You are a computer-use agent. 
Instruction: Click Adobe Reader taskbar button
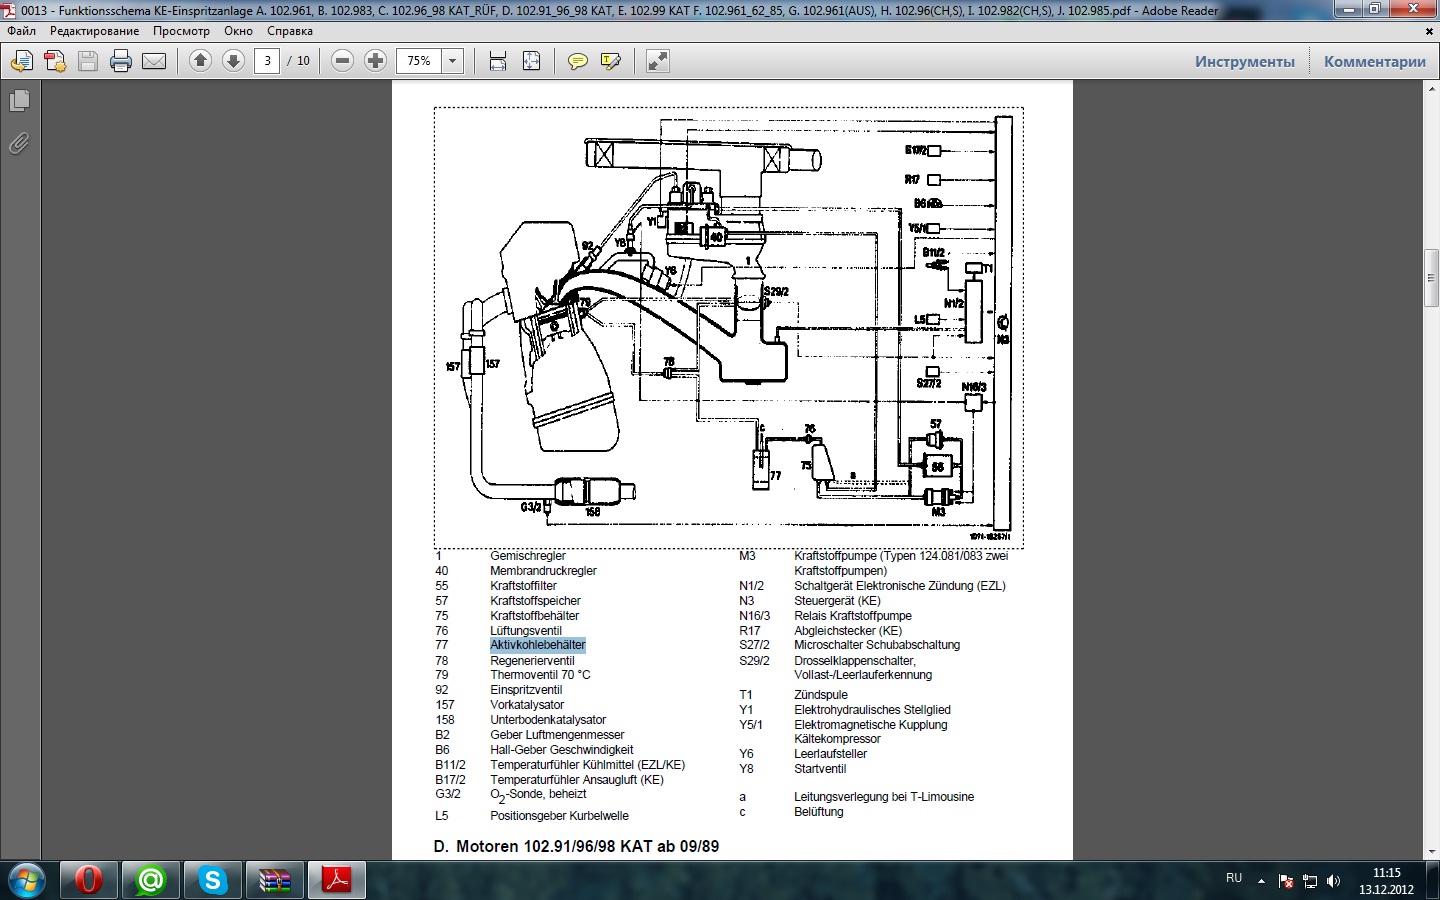click(336, 880)
